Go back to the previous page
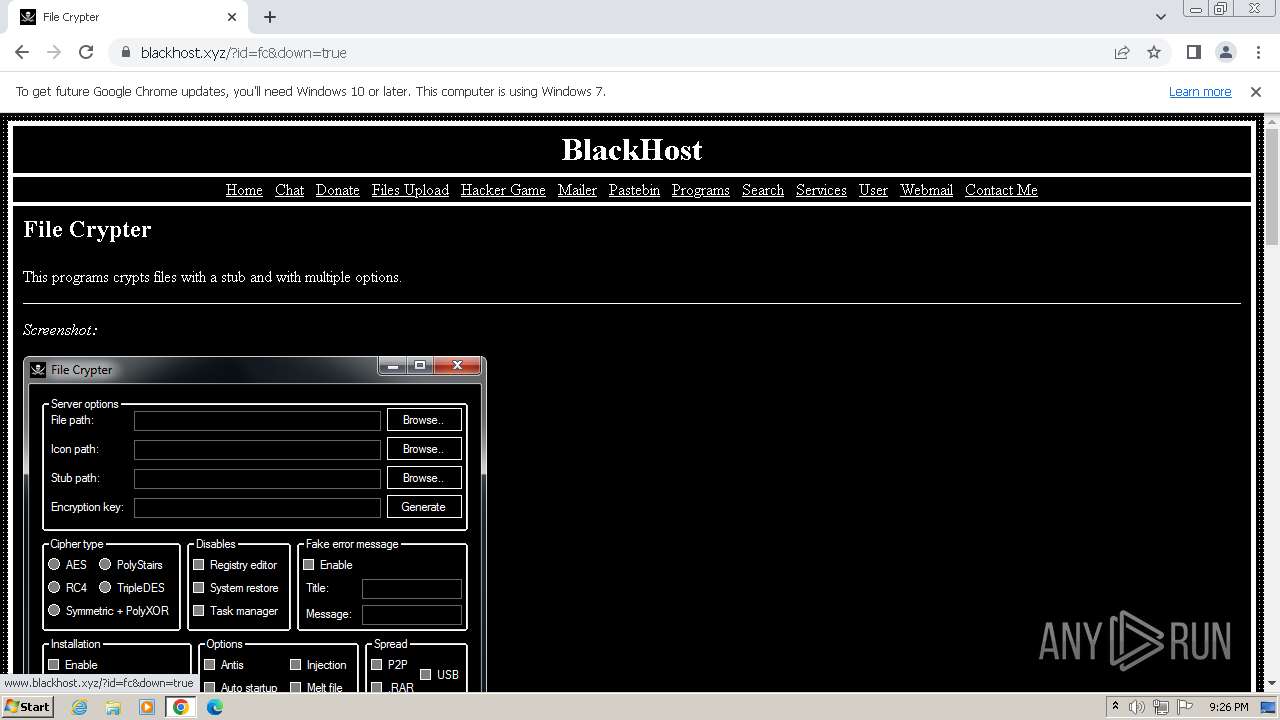The image size is (1280, 720). pos(22,52)
